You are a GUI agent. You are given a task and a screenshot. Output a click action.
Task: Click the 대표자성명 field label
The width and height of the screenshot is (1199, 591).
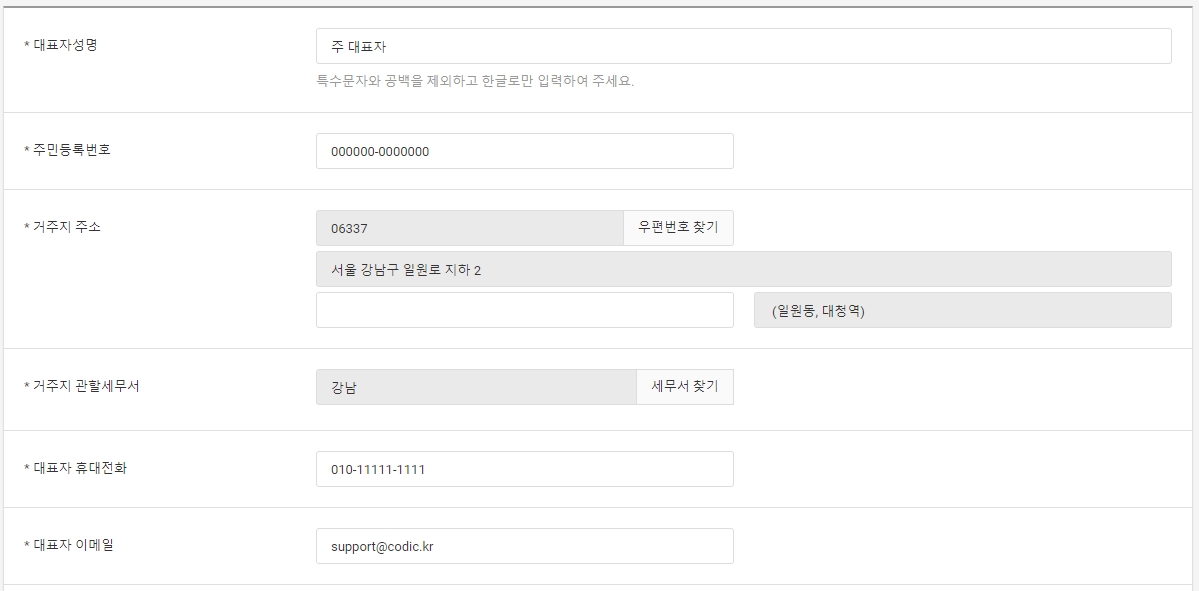coord(65,44)
